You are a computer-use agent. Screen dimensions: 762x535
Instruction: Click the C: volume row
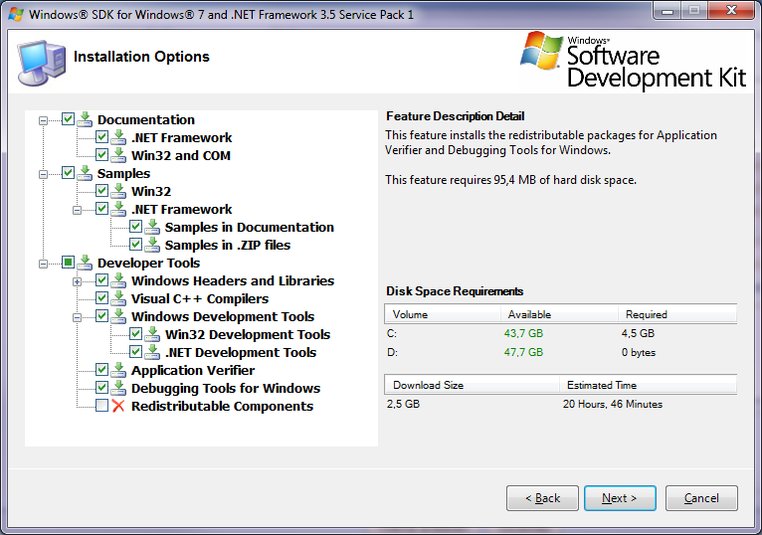point(561,333)
